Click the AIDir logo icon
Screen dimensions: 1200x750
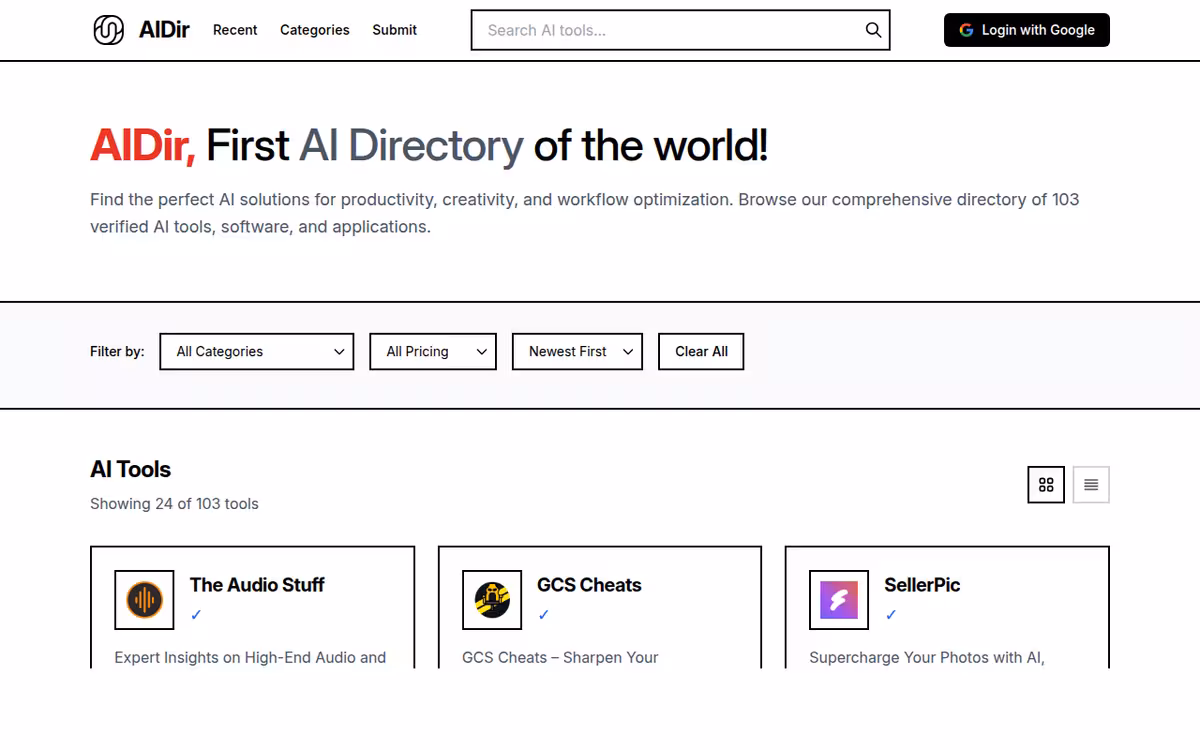click(x=108, y=30)
